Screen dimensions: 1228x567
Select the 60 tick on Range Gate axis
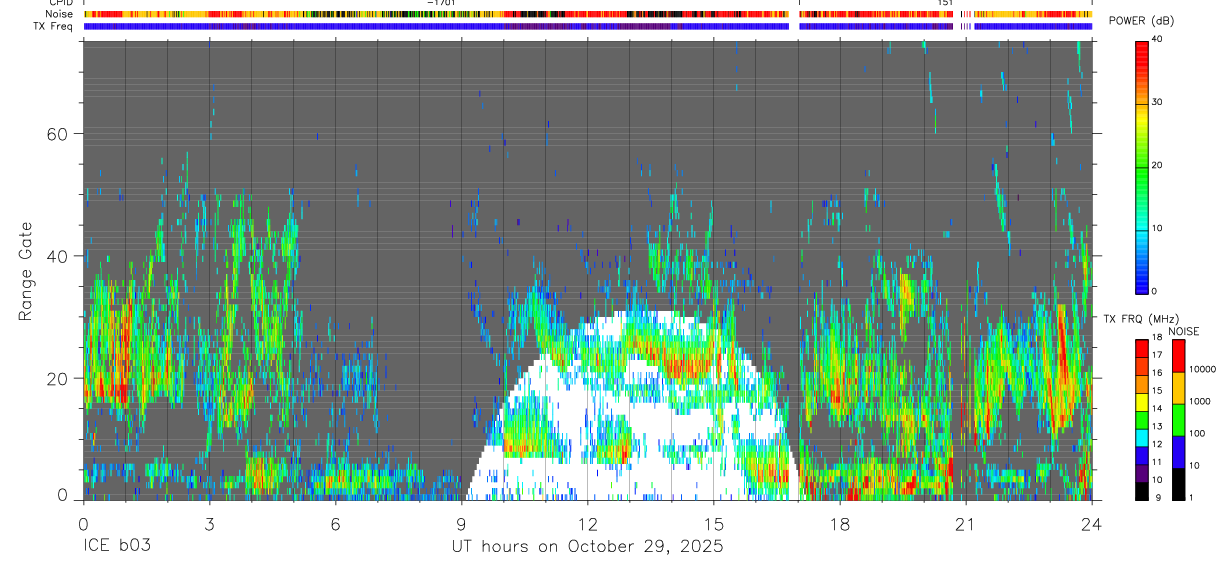(55, 133)
